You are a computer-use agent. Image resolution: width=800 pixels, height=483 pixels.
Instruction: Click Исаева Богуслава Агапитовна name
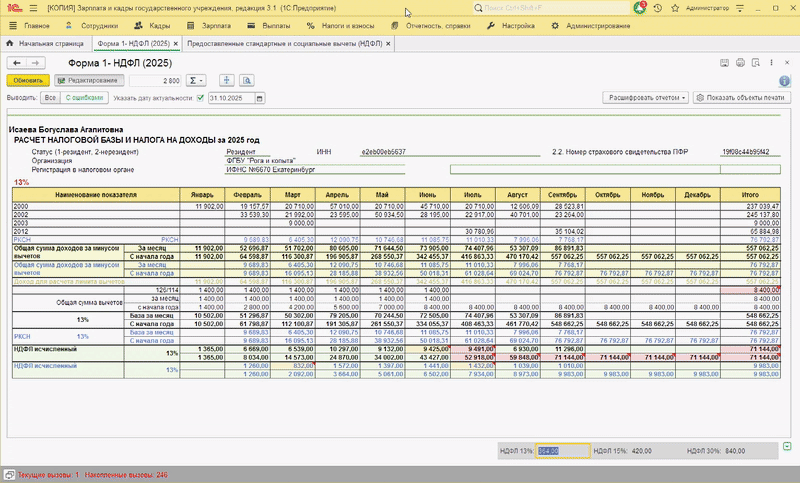point(66,130)
